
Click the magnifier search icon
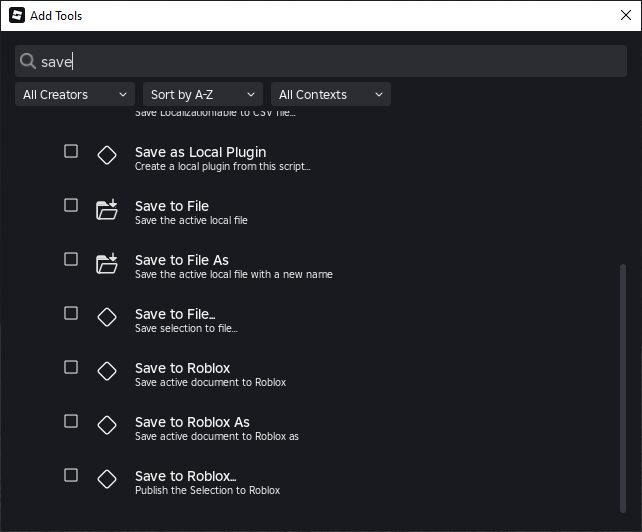tap(28, 61)
